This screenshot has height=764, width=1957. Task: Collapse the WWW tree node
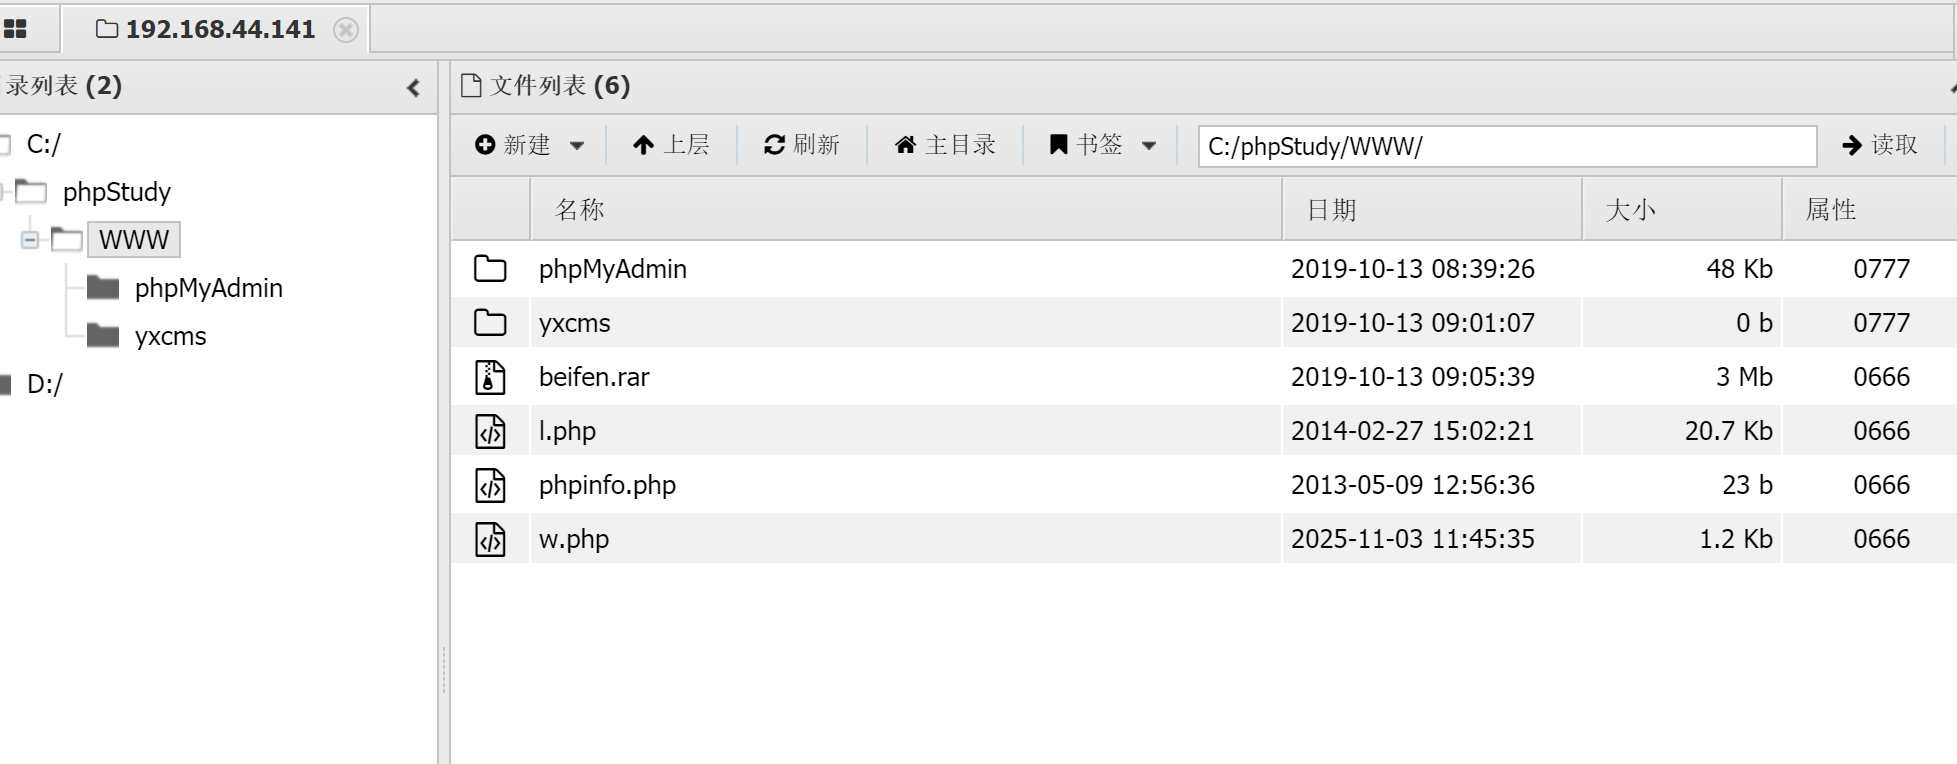30,240
